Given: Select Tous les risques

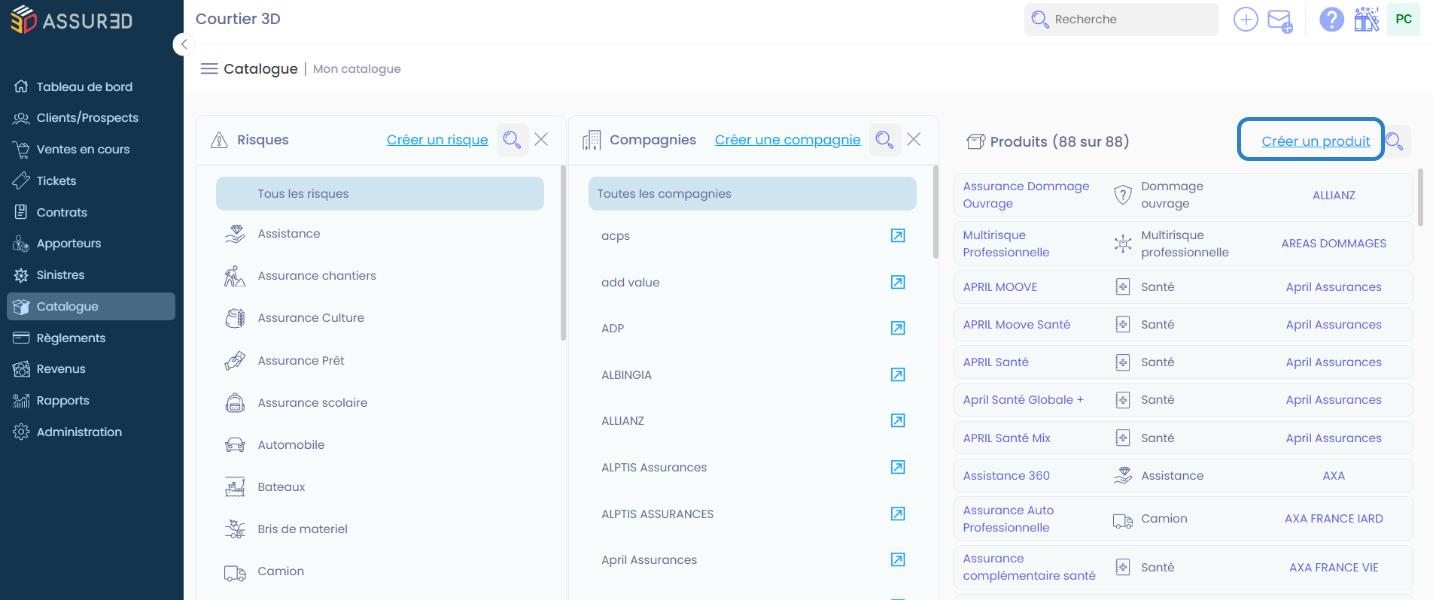Looking at the screenshot, I should pyautogui.click(x=380, y=194).
